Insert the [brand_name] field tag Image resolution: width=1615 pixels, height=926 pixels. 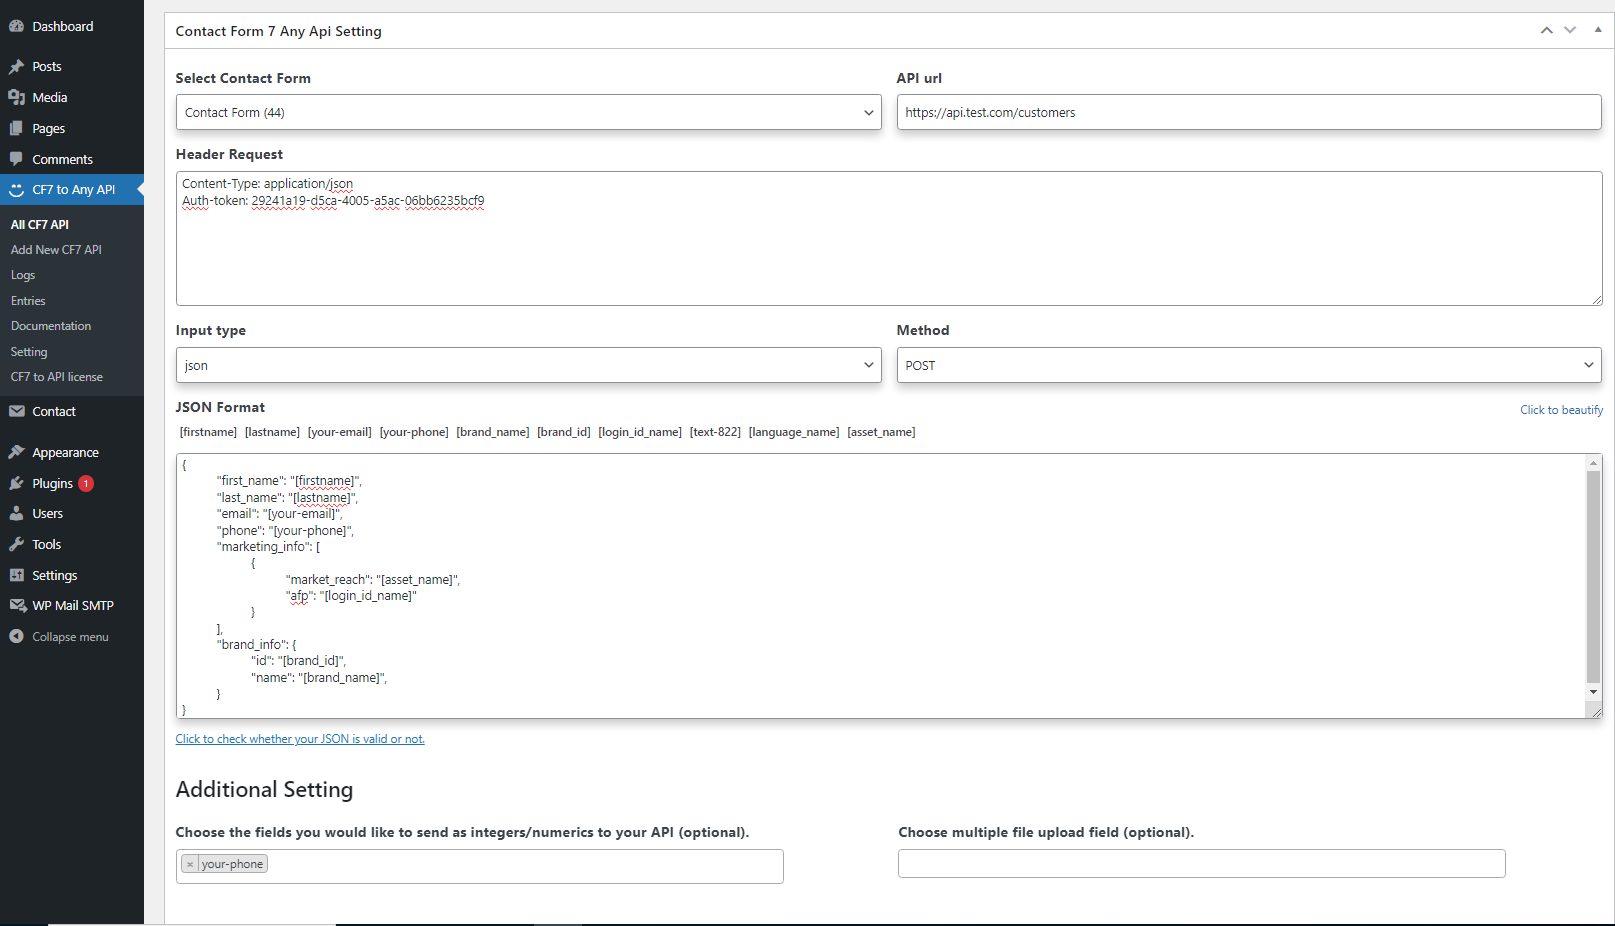click(x=492, y=432)
